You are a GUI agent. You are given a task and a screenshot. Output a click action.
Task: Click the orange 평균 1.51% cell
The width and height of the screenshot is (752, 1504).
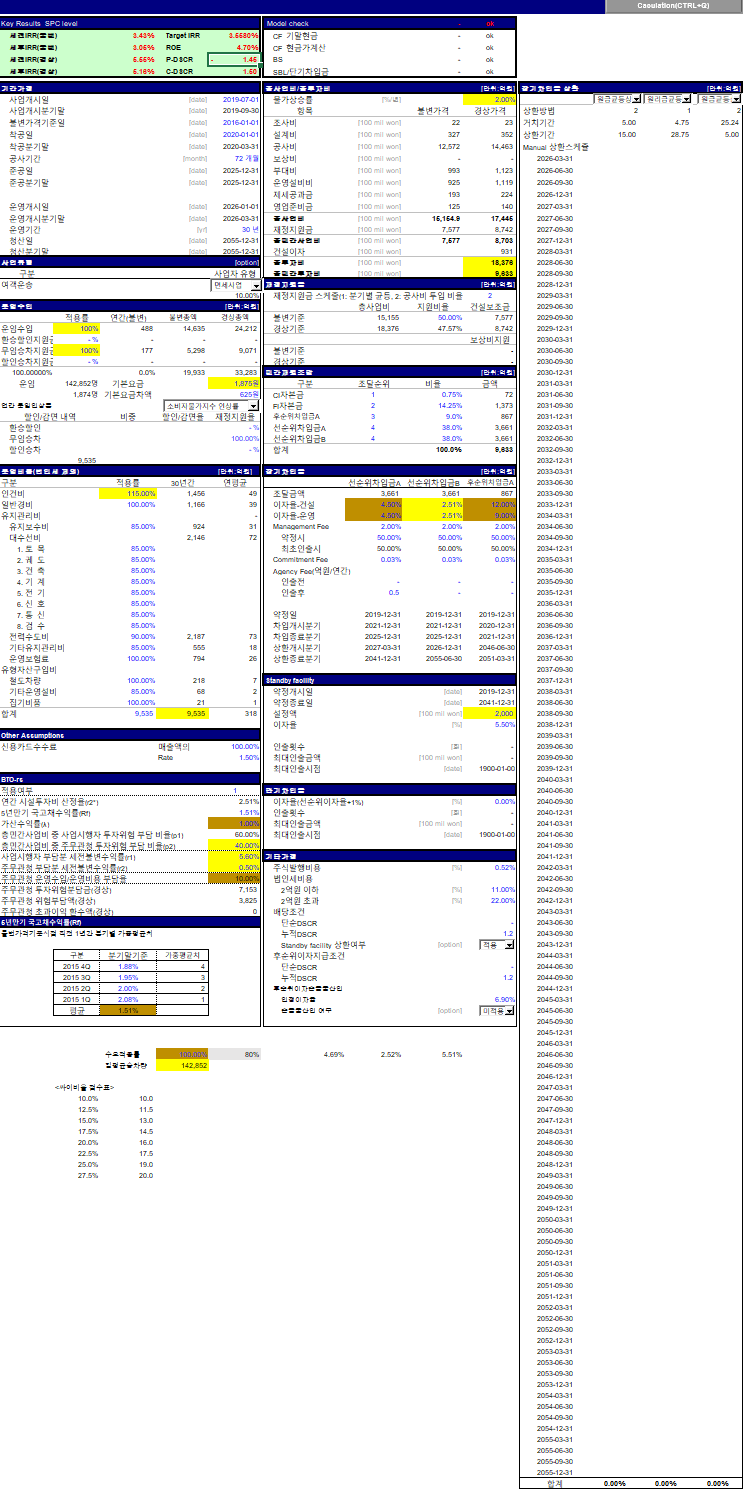[x=128, y=1010]
